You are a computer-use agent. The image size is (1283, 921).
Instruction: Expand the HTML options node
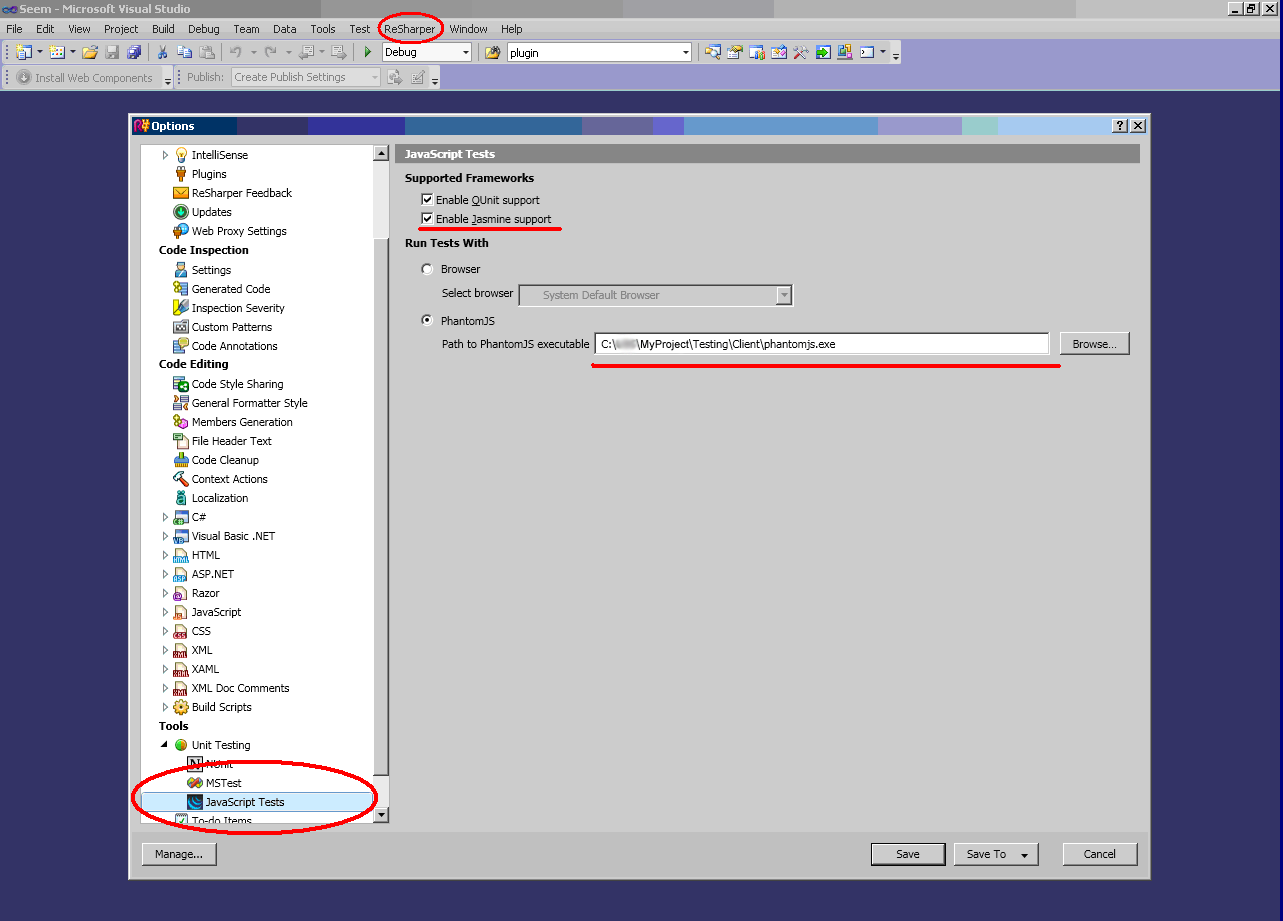pyautogui.click(x=166, y=555)
